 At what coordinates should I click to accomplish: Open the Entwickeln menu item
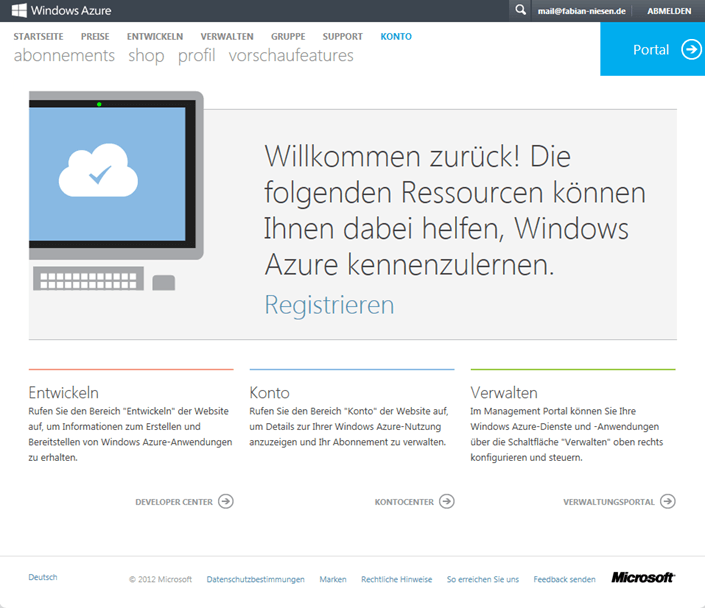tap(155, 36)
